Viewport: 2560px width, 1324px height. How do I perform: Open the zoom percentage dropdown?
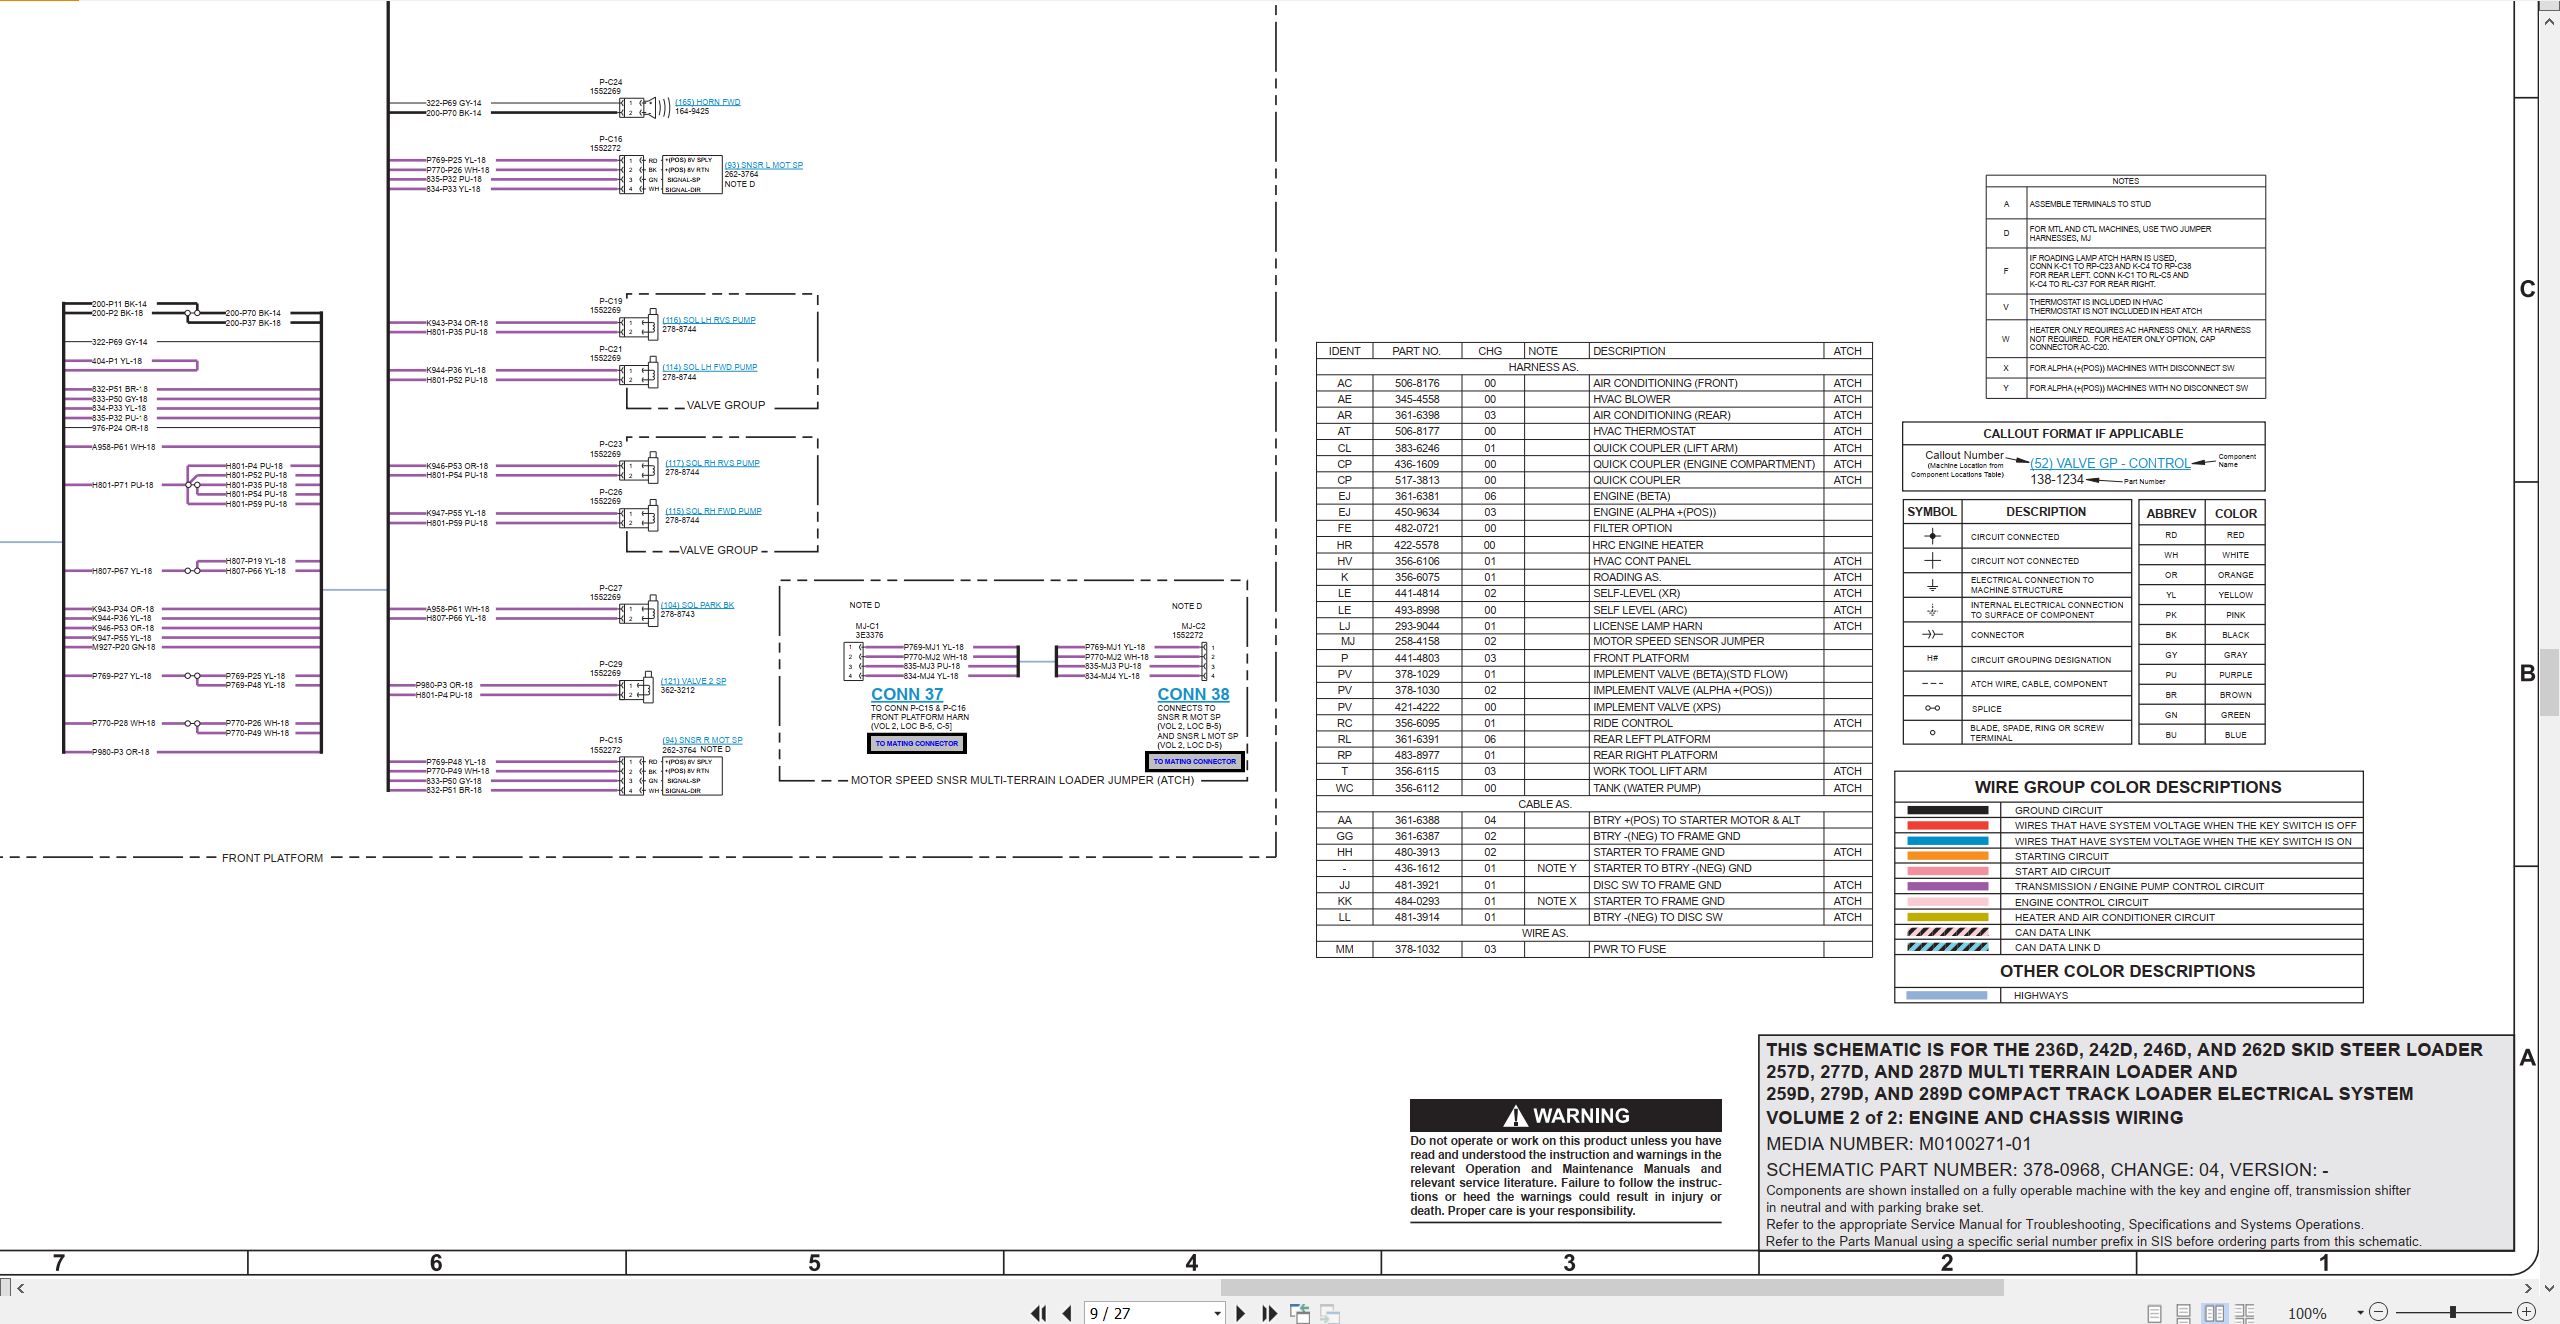[x=2360, y=1313]
